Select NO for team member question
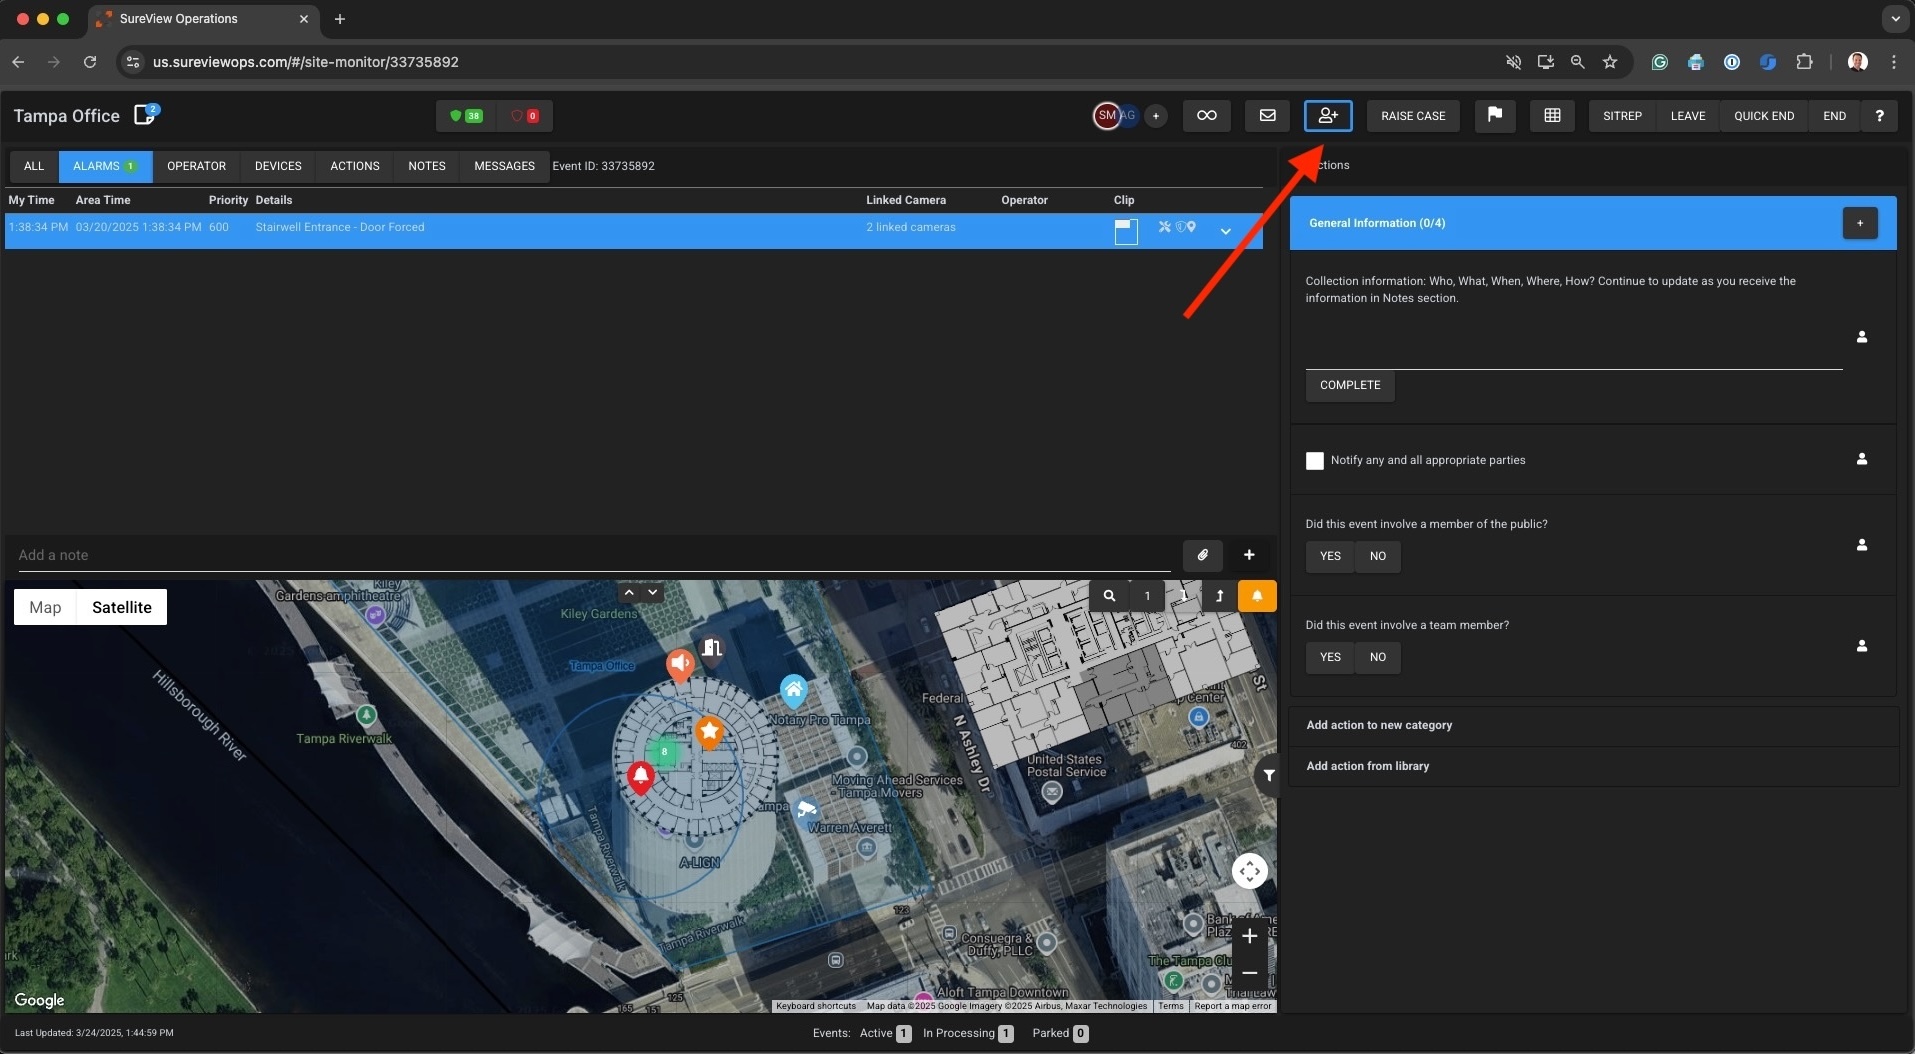 [1377, 657]
